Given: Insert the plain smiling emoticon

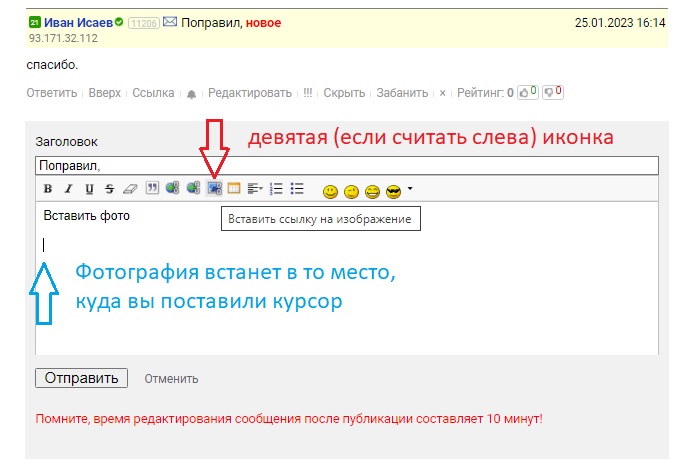Looking at the screenshot, I should pyautogui.click(x=330, y=192).
